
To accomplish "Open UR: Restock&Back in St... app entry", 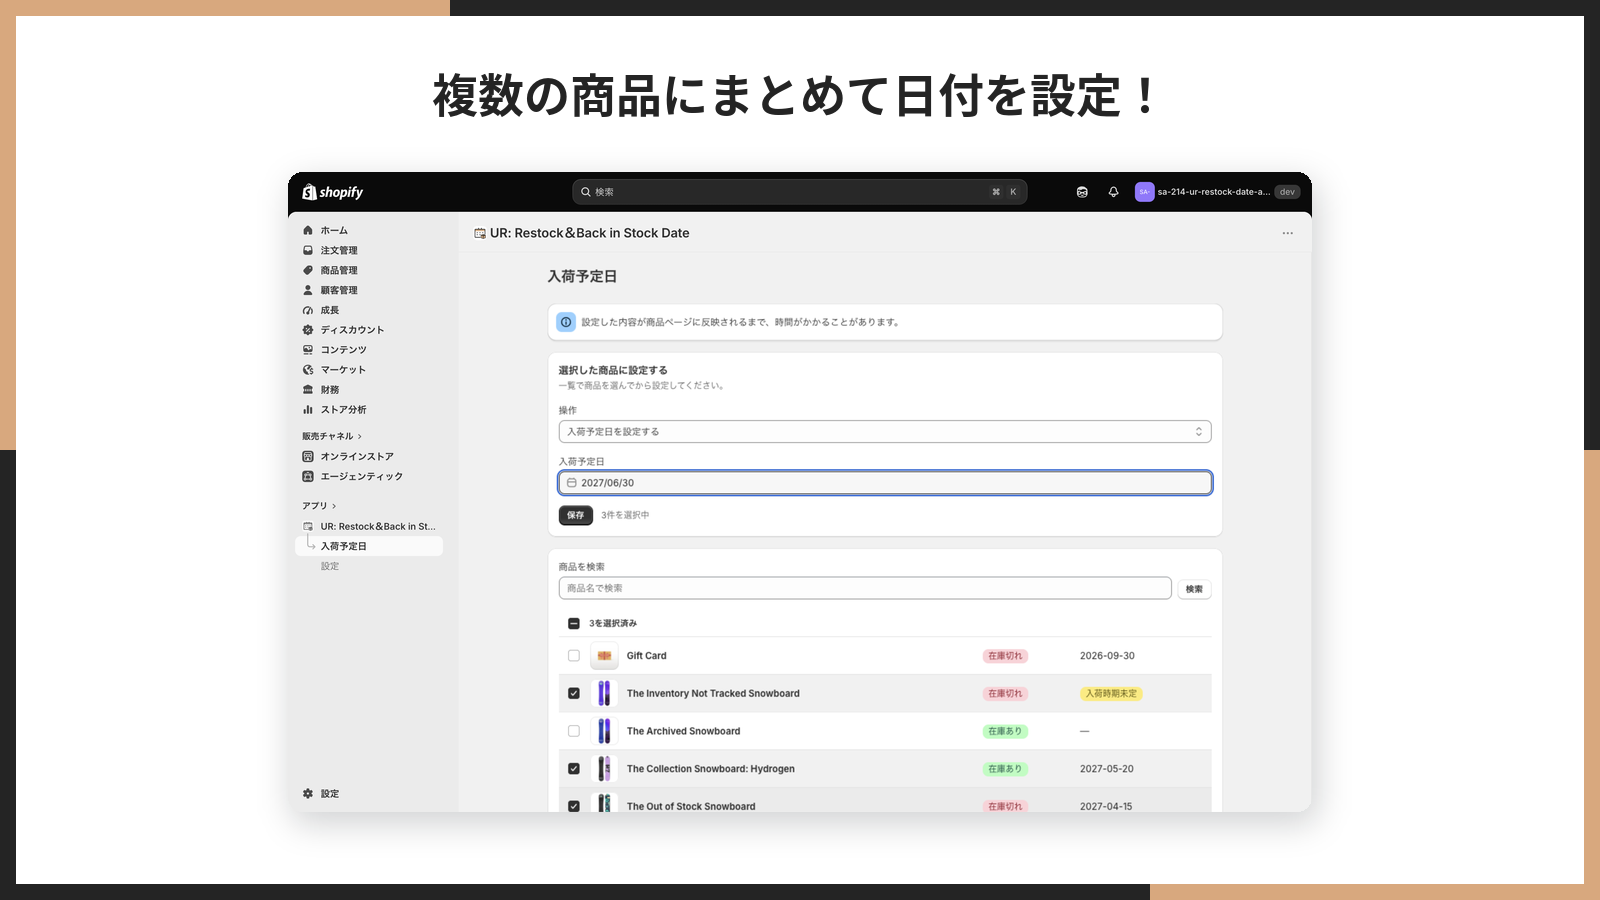I will pos(378,526).
